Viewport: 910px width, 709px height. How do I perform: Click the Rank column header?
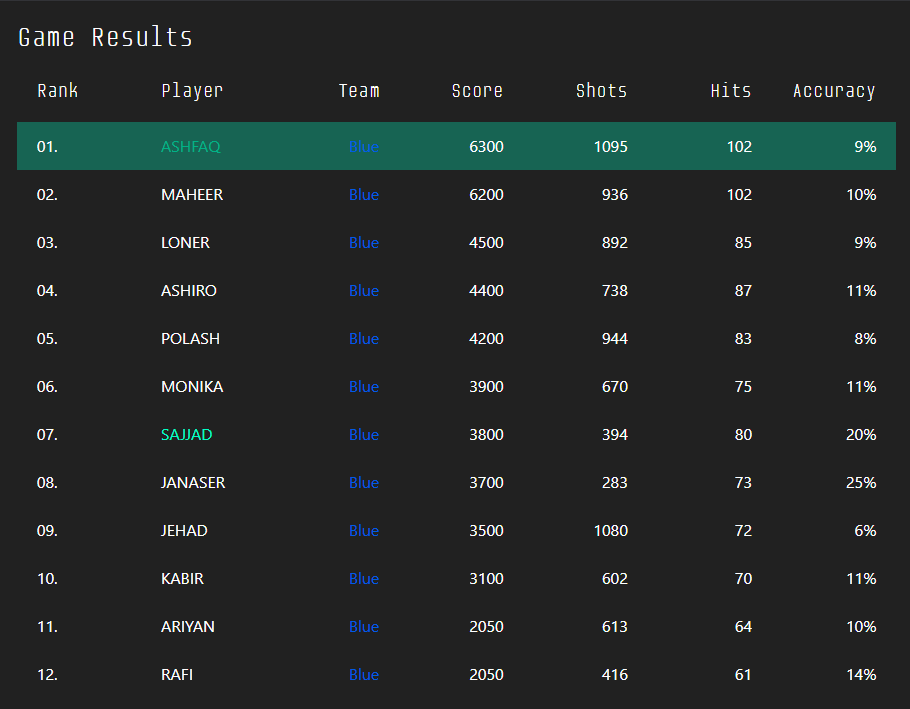click(x=57, y=91)
